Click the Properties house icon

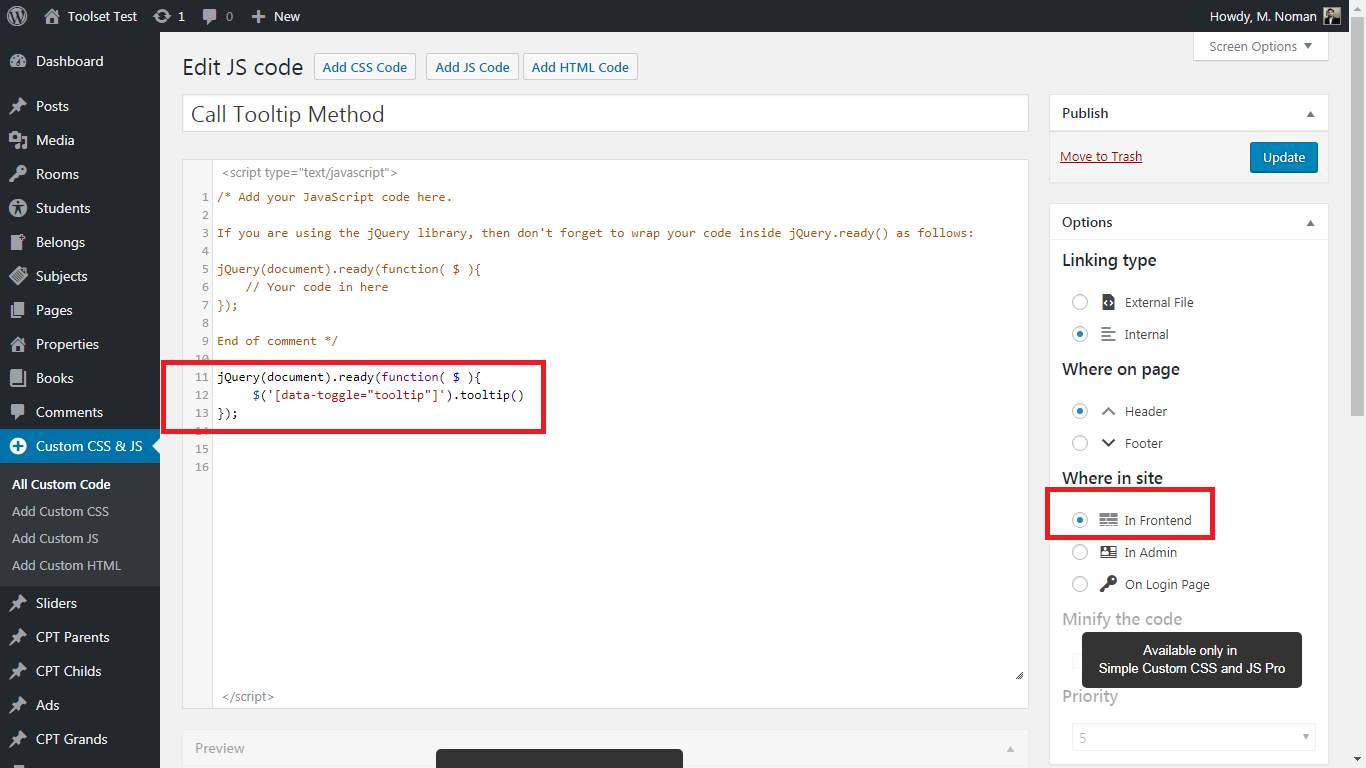click(x=18, y=344)
